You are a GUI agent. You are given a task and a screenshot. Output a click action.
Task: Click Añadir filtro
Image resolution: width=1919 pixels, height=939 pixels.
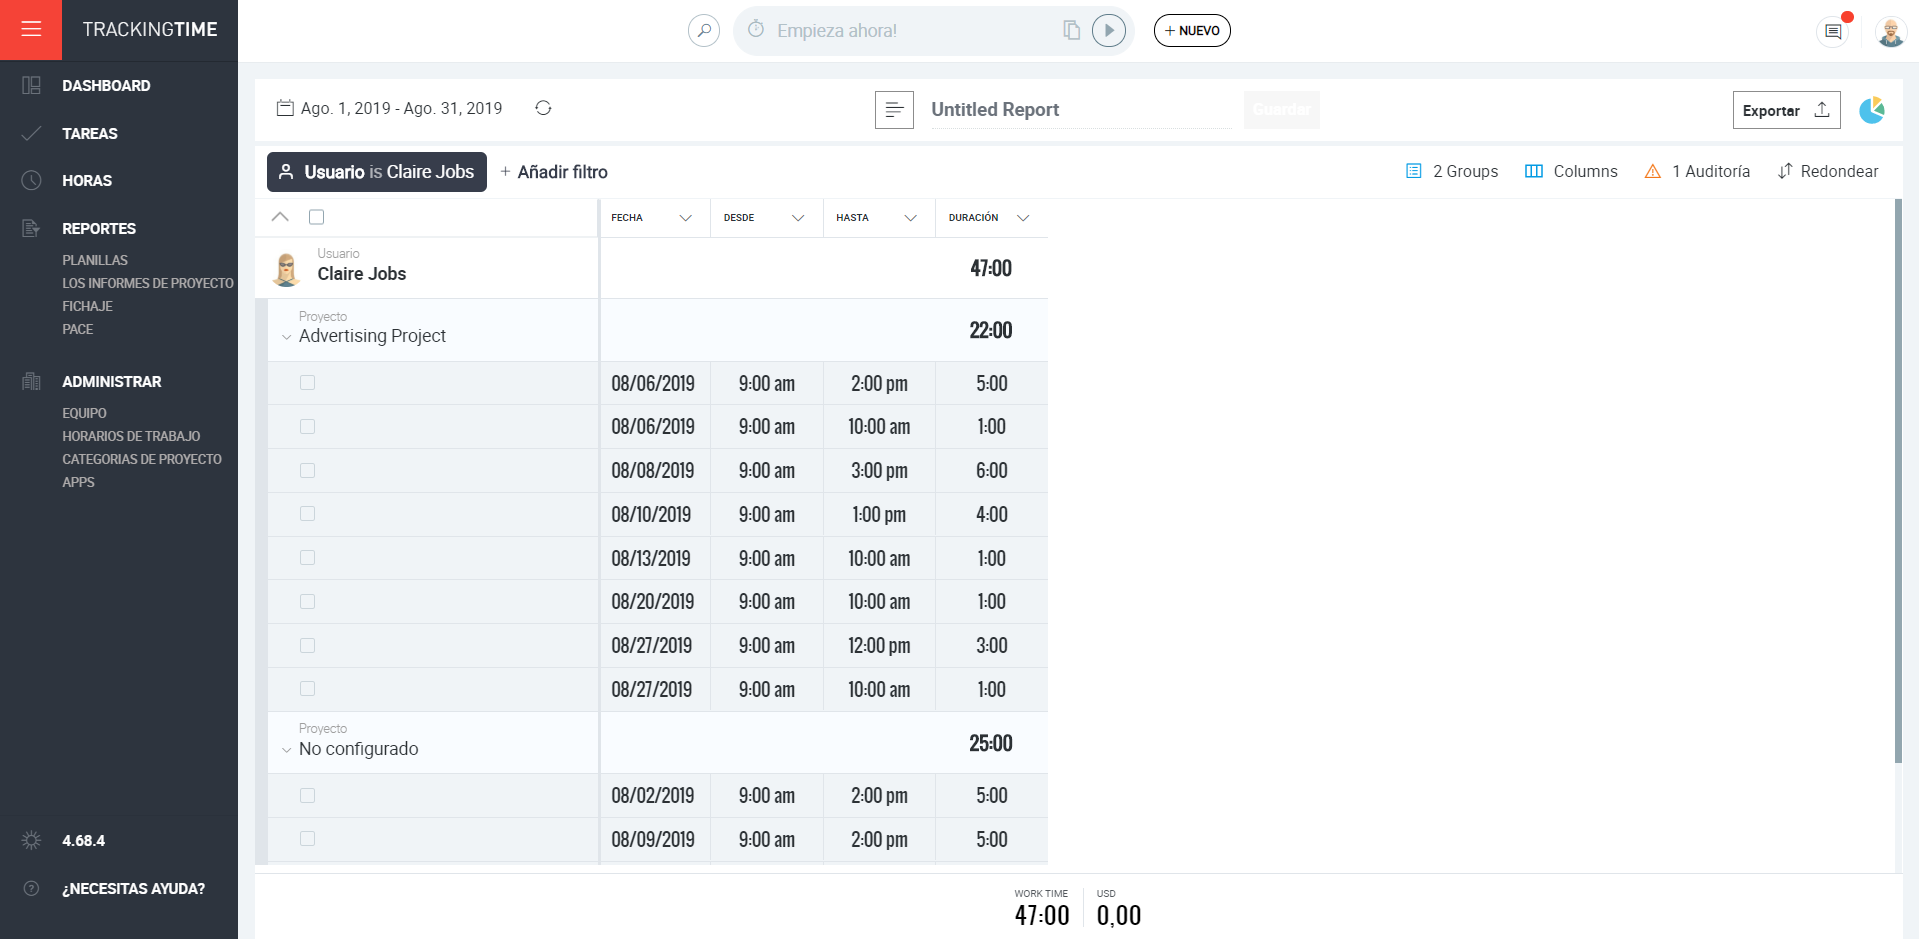554,172
